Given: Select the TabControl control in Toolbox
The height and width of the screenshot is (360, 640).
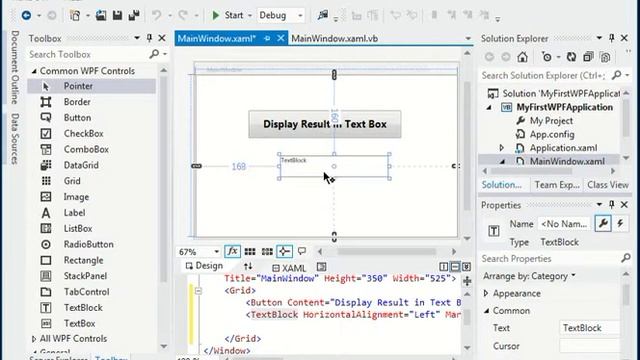Looking at the screenshot, I should click(91, 292).
